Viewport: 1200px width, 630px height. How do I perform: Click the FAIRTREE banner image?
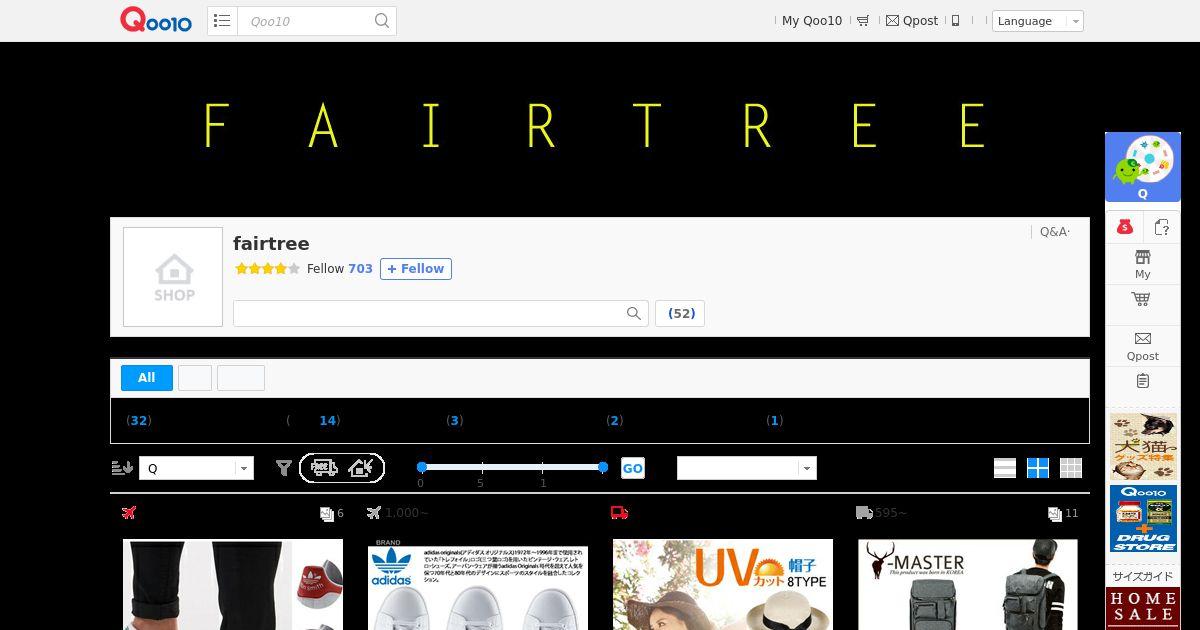click(600, 126)
